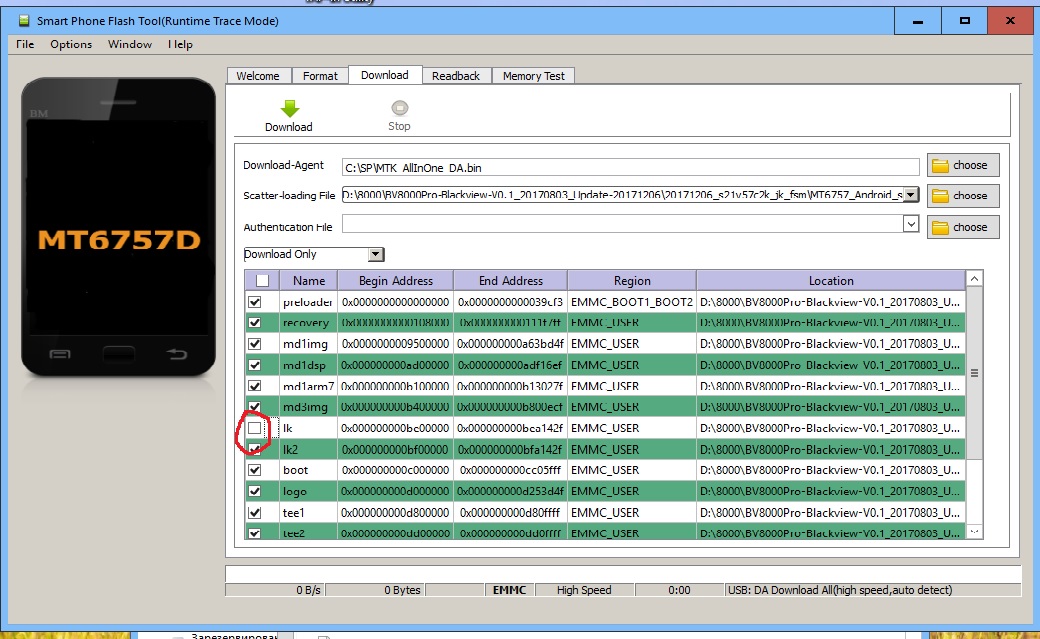Click the partition list scroll up arrow

point(974,279)
